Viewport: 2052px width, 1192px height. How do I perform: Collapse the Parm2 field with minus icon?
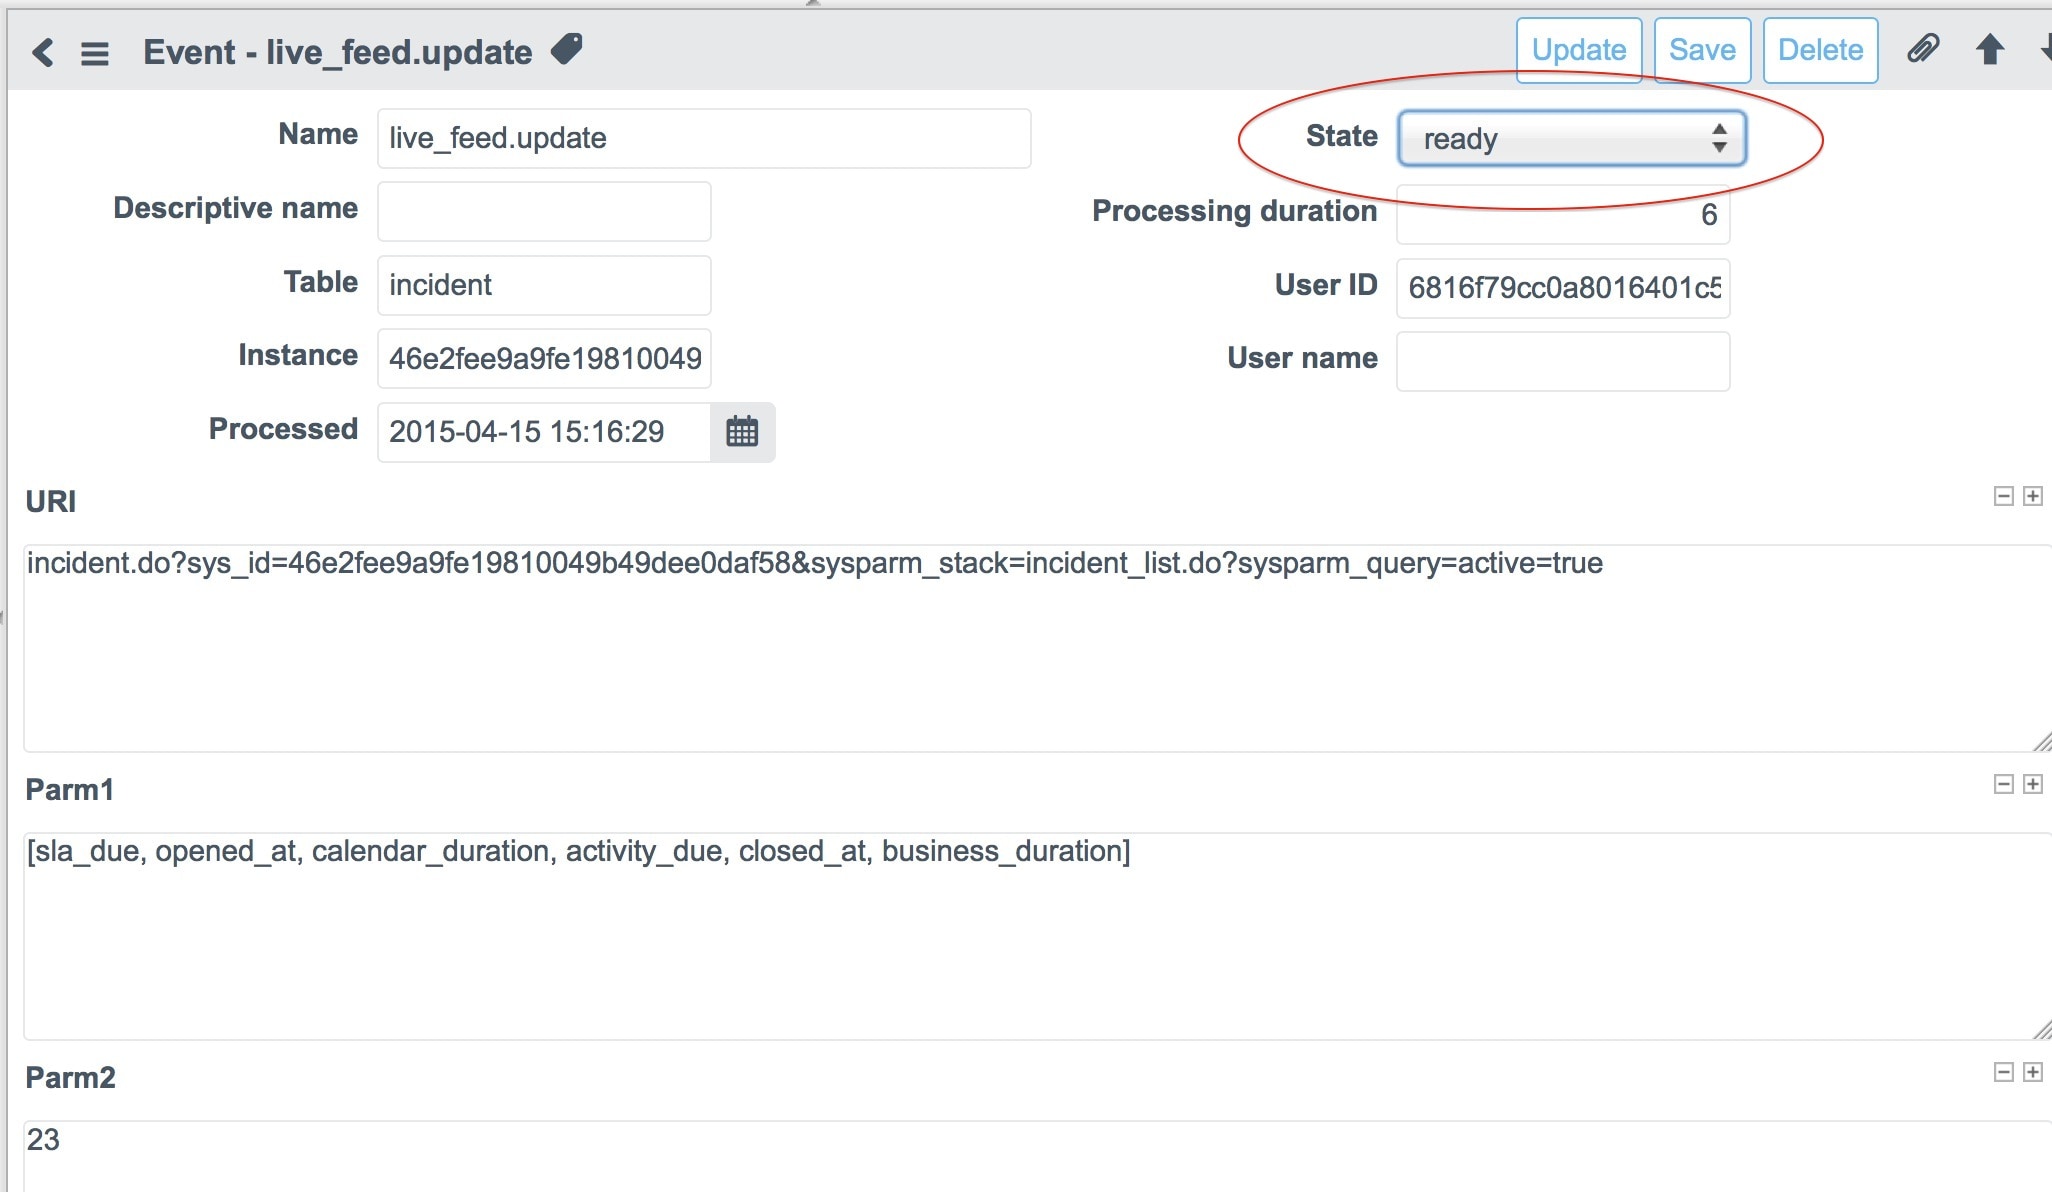[x=2003, y=1072]
